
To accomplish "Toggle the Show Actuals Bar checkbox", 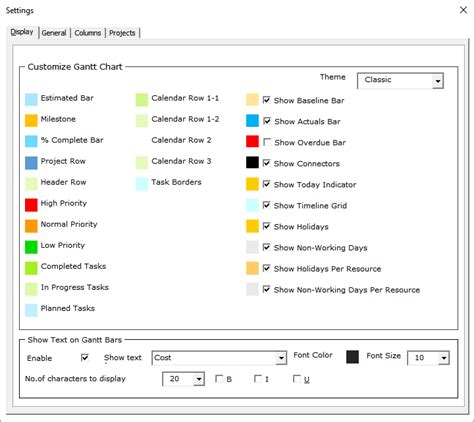I will click(x=266, y=121).
